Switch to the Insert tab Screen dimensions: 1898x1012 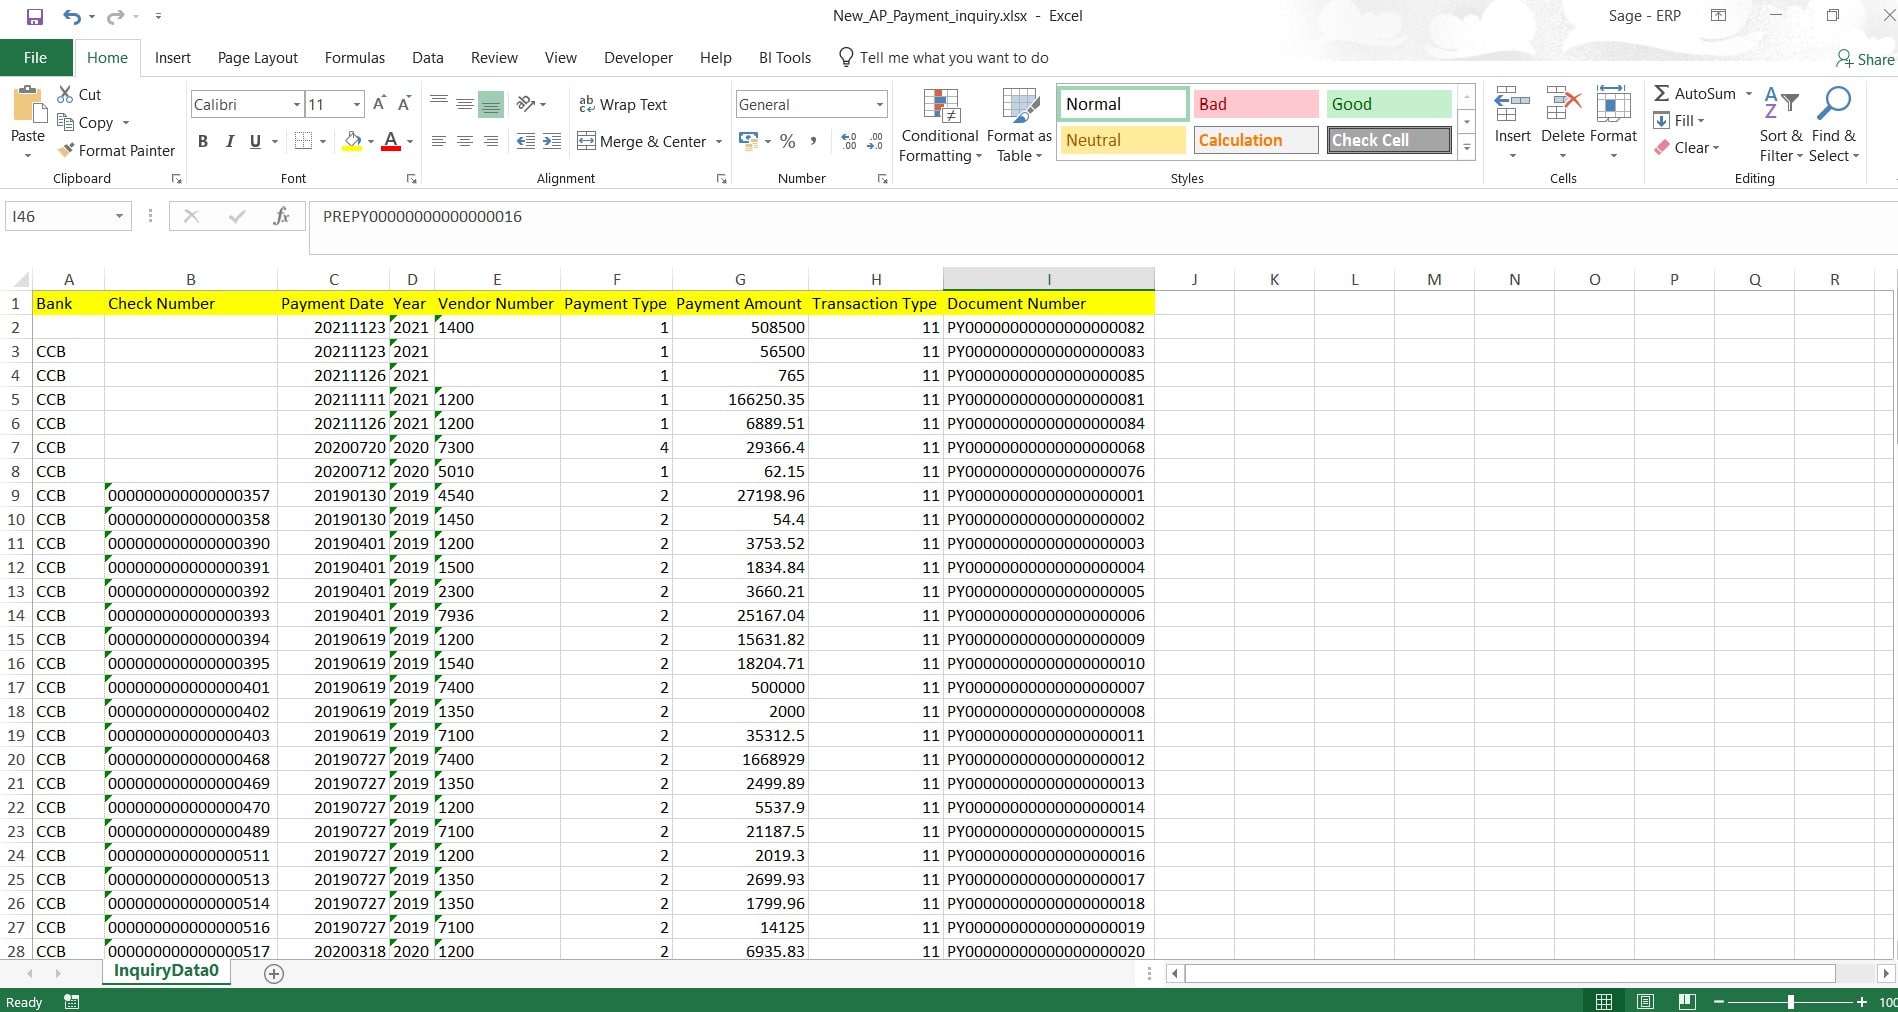172,57
